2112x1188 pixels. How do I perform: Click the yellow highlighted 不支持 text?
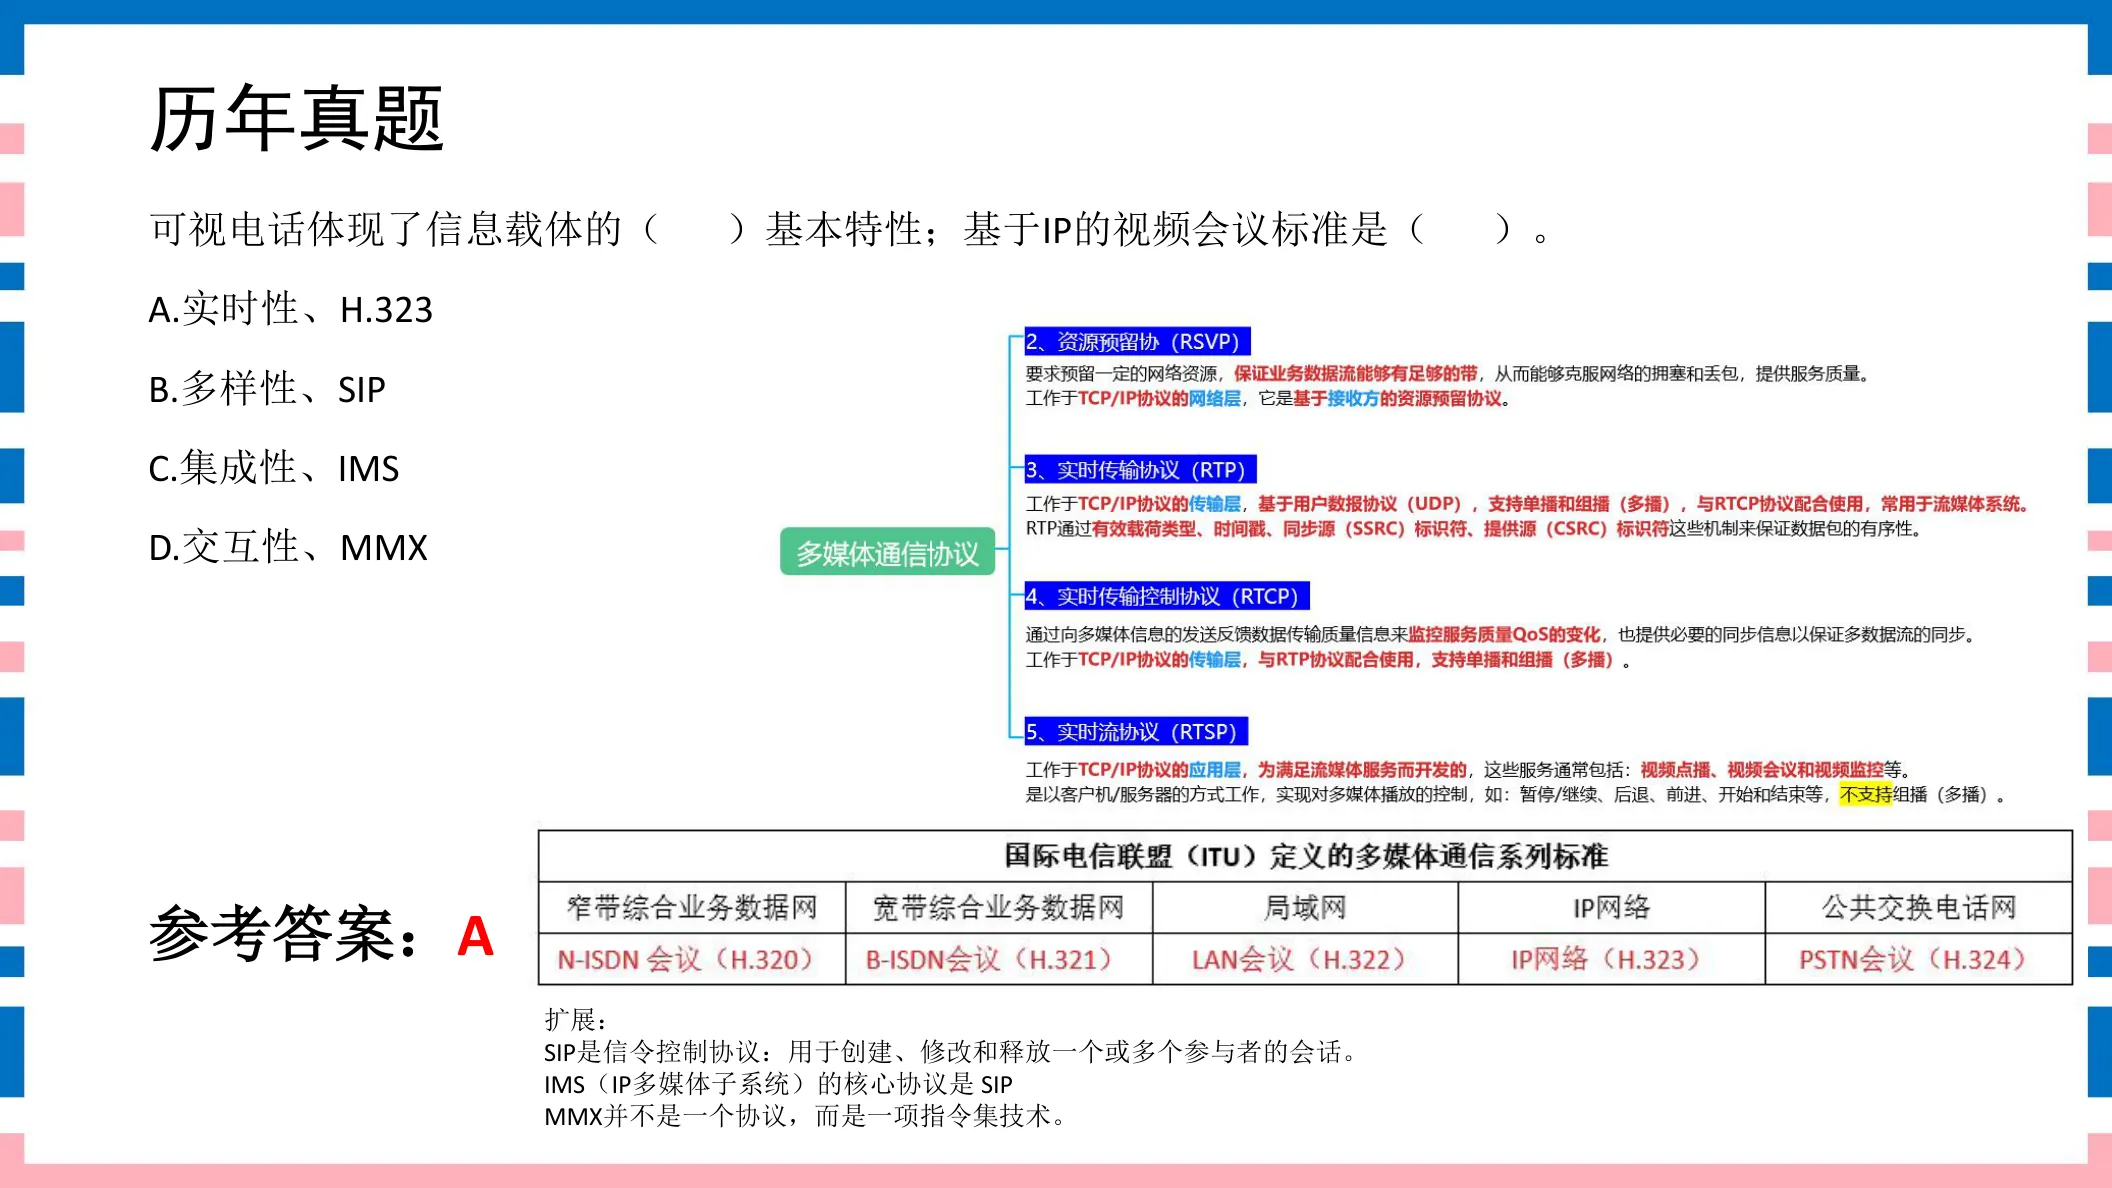pyautogui.click(x=1865, y=794)
